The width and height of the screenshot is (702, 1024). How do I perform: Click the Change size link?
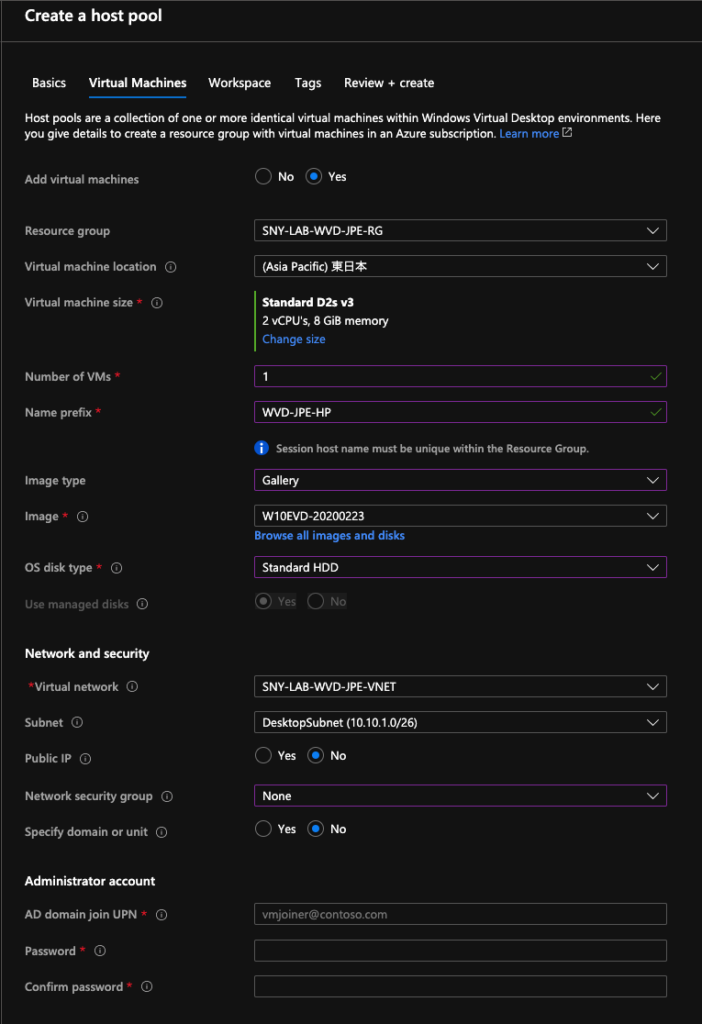[294, 339]
